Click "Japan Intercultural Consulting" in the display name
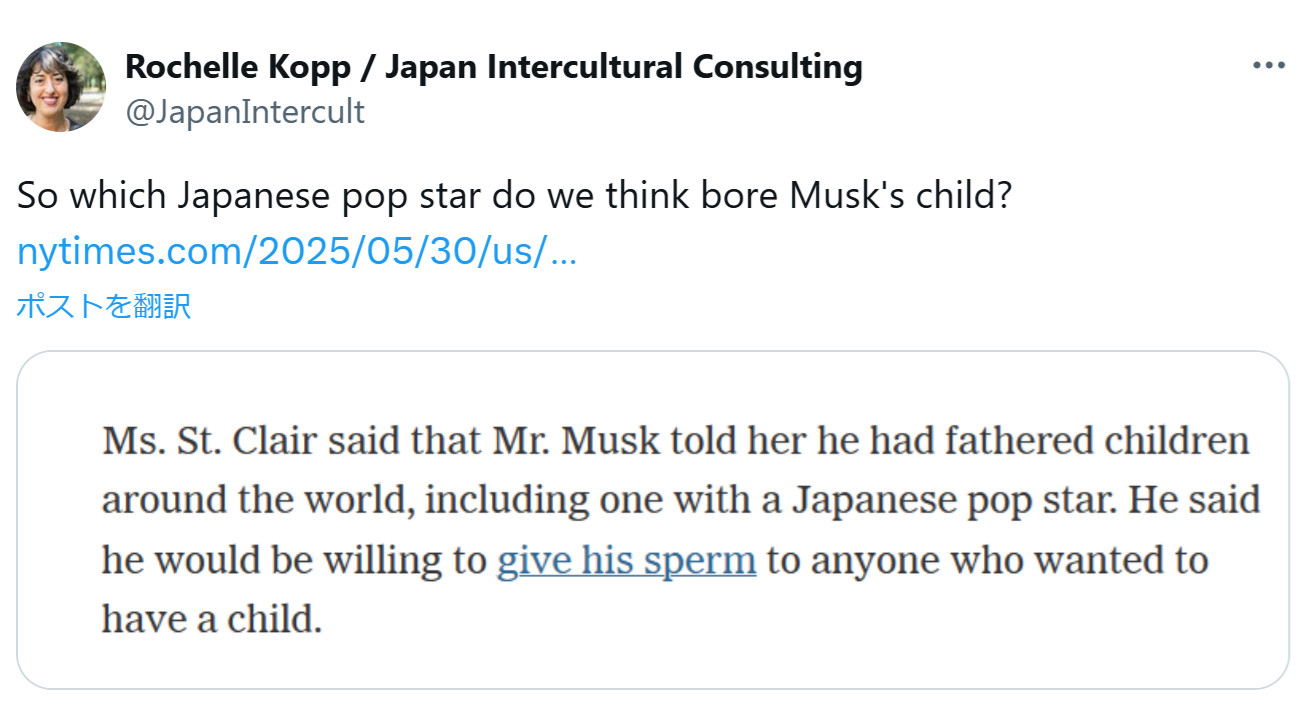Image resolution: width=1308 pixels, height=714 pixels. (624, 67)
